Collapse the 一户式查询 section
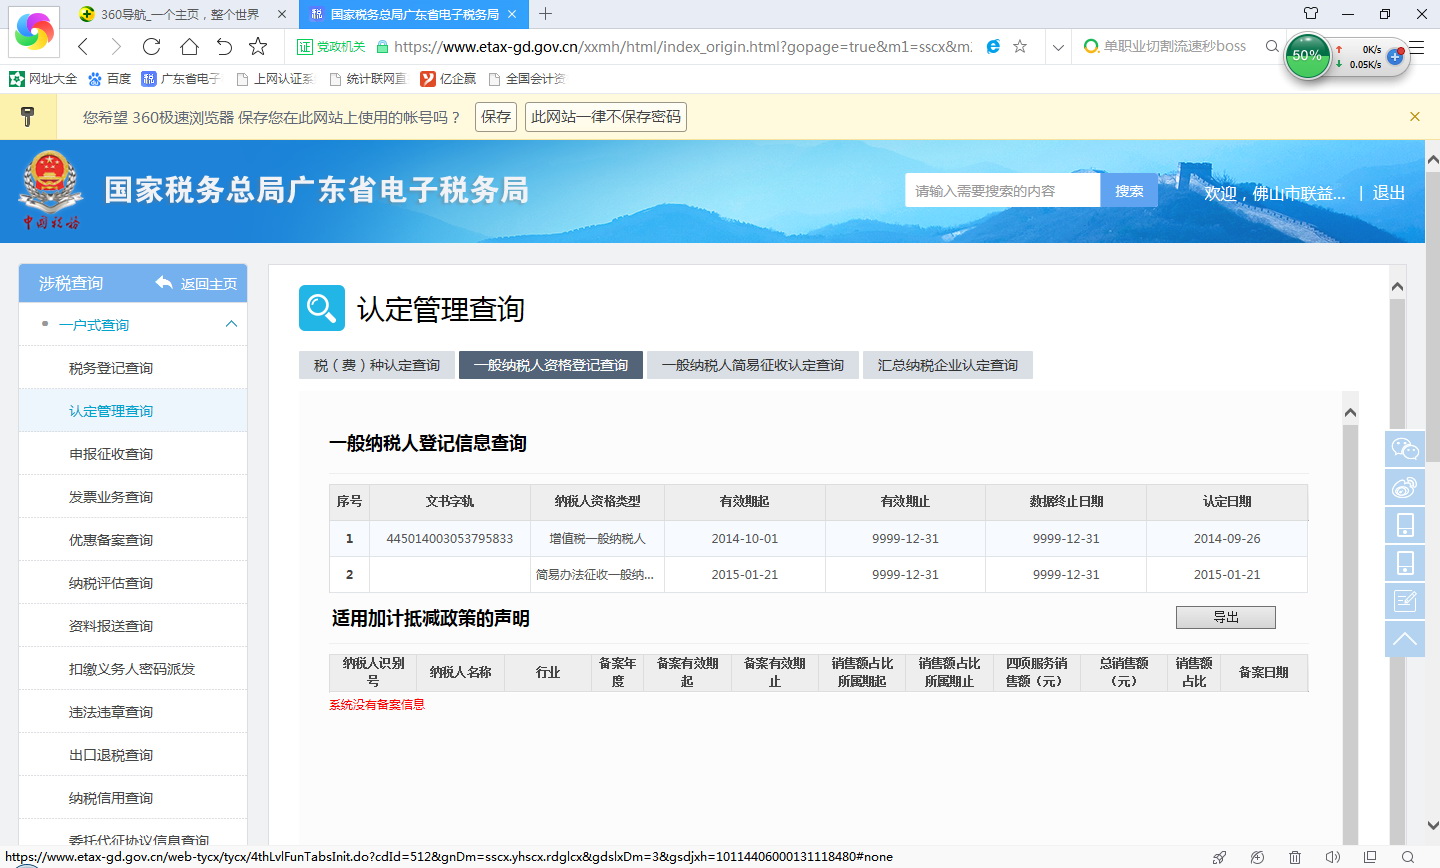1440x868 pixels. pos(231,324)
